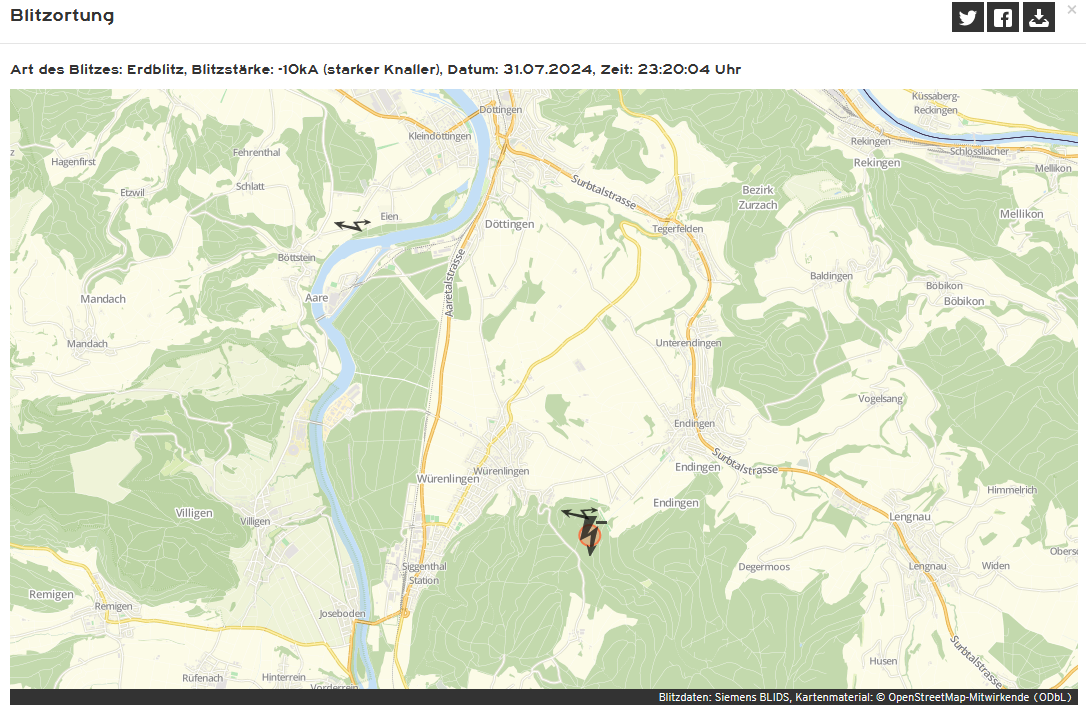Click the Remigen village label
The width and height of the screenshot is (1086, 712).
[x=51, y=594]
